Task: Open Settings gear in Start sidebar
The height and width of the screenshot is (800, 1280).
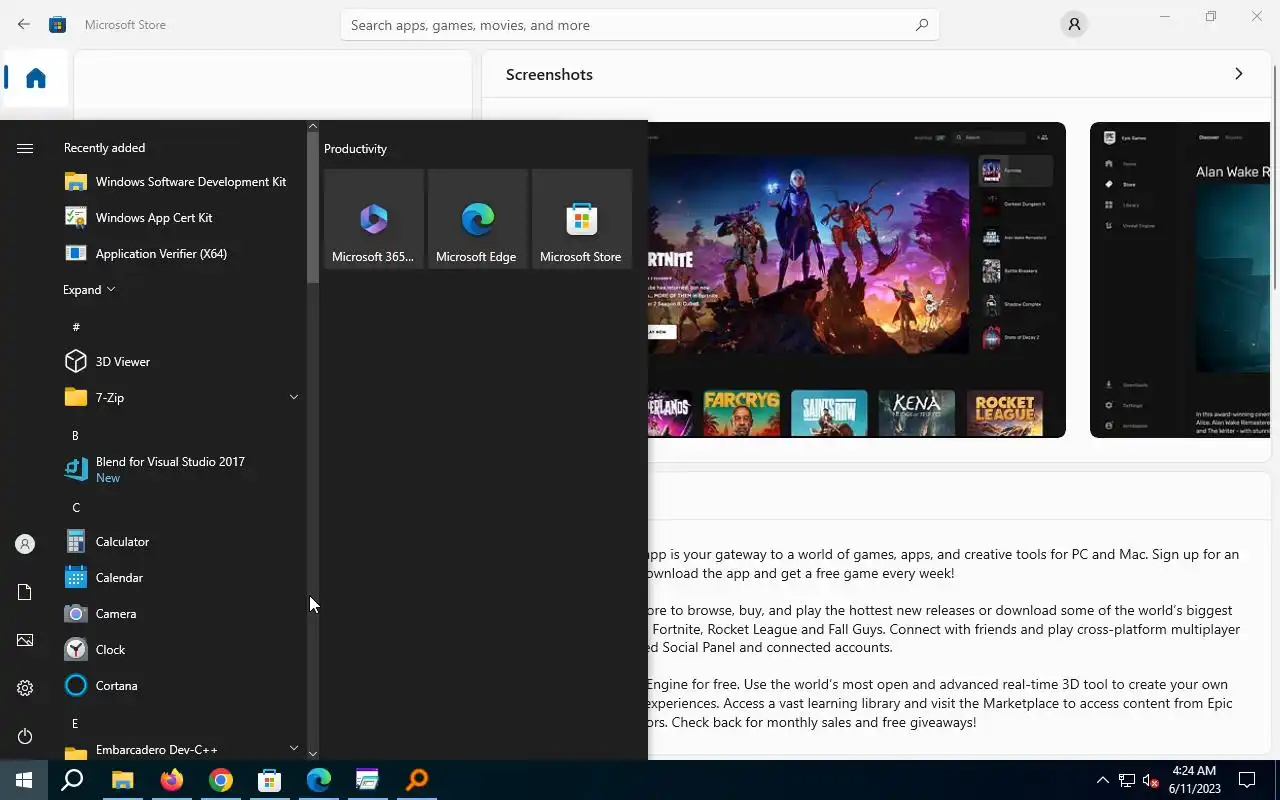Action: click(x=25, y=688)
